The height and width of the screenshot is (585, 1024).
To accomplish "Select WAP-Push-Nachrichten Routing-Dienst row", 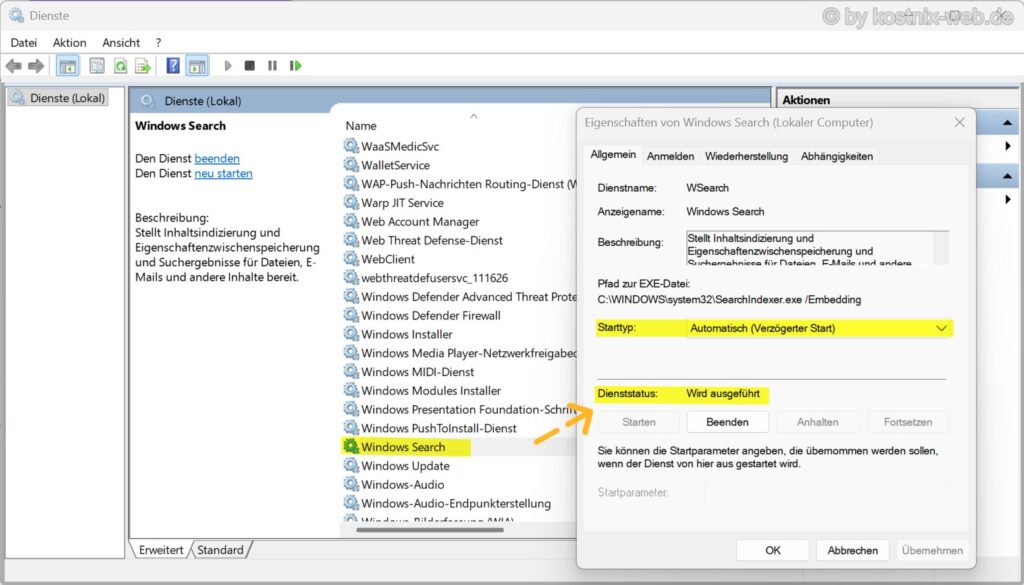I will [460, 184].
